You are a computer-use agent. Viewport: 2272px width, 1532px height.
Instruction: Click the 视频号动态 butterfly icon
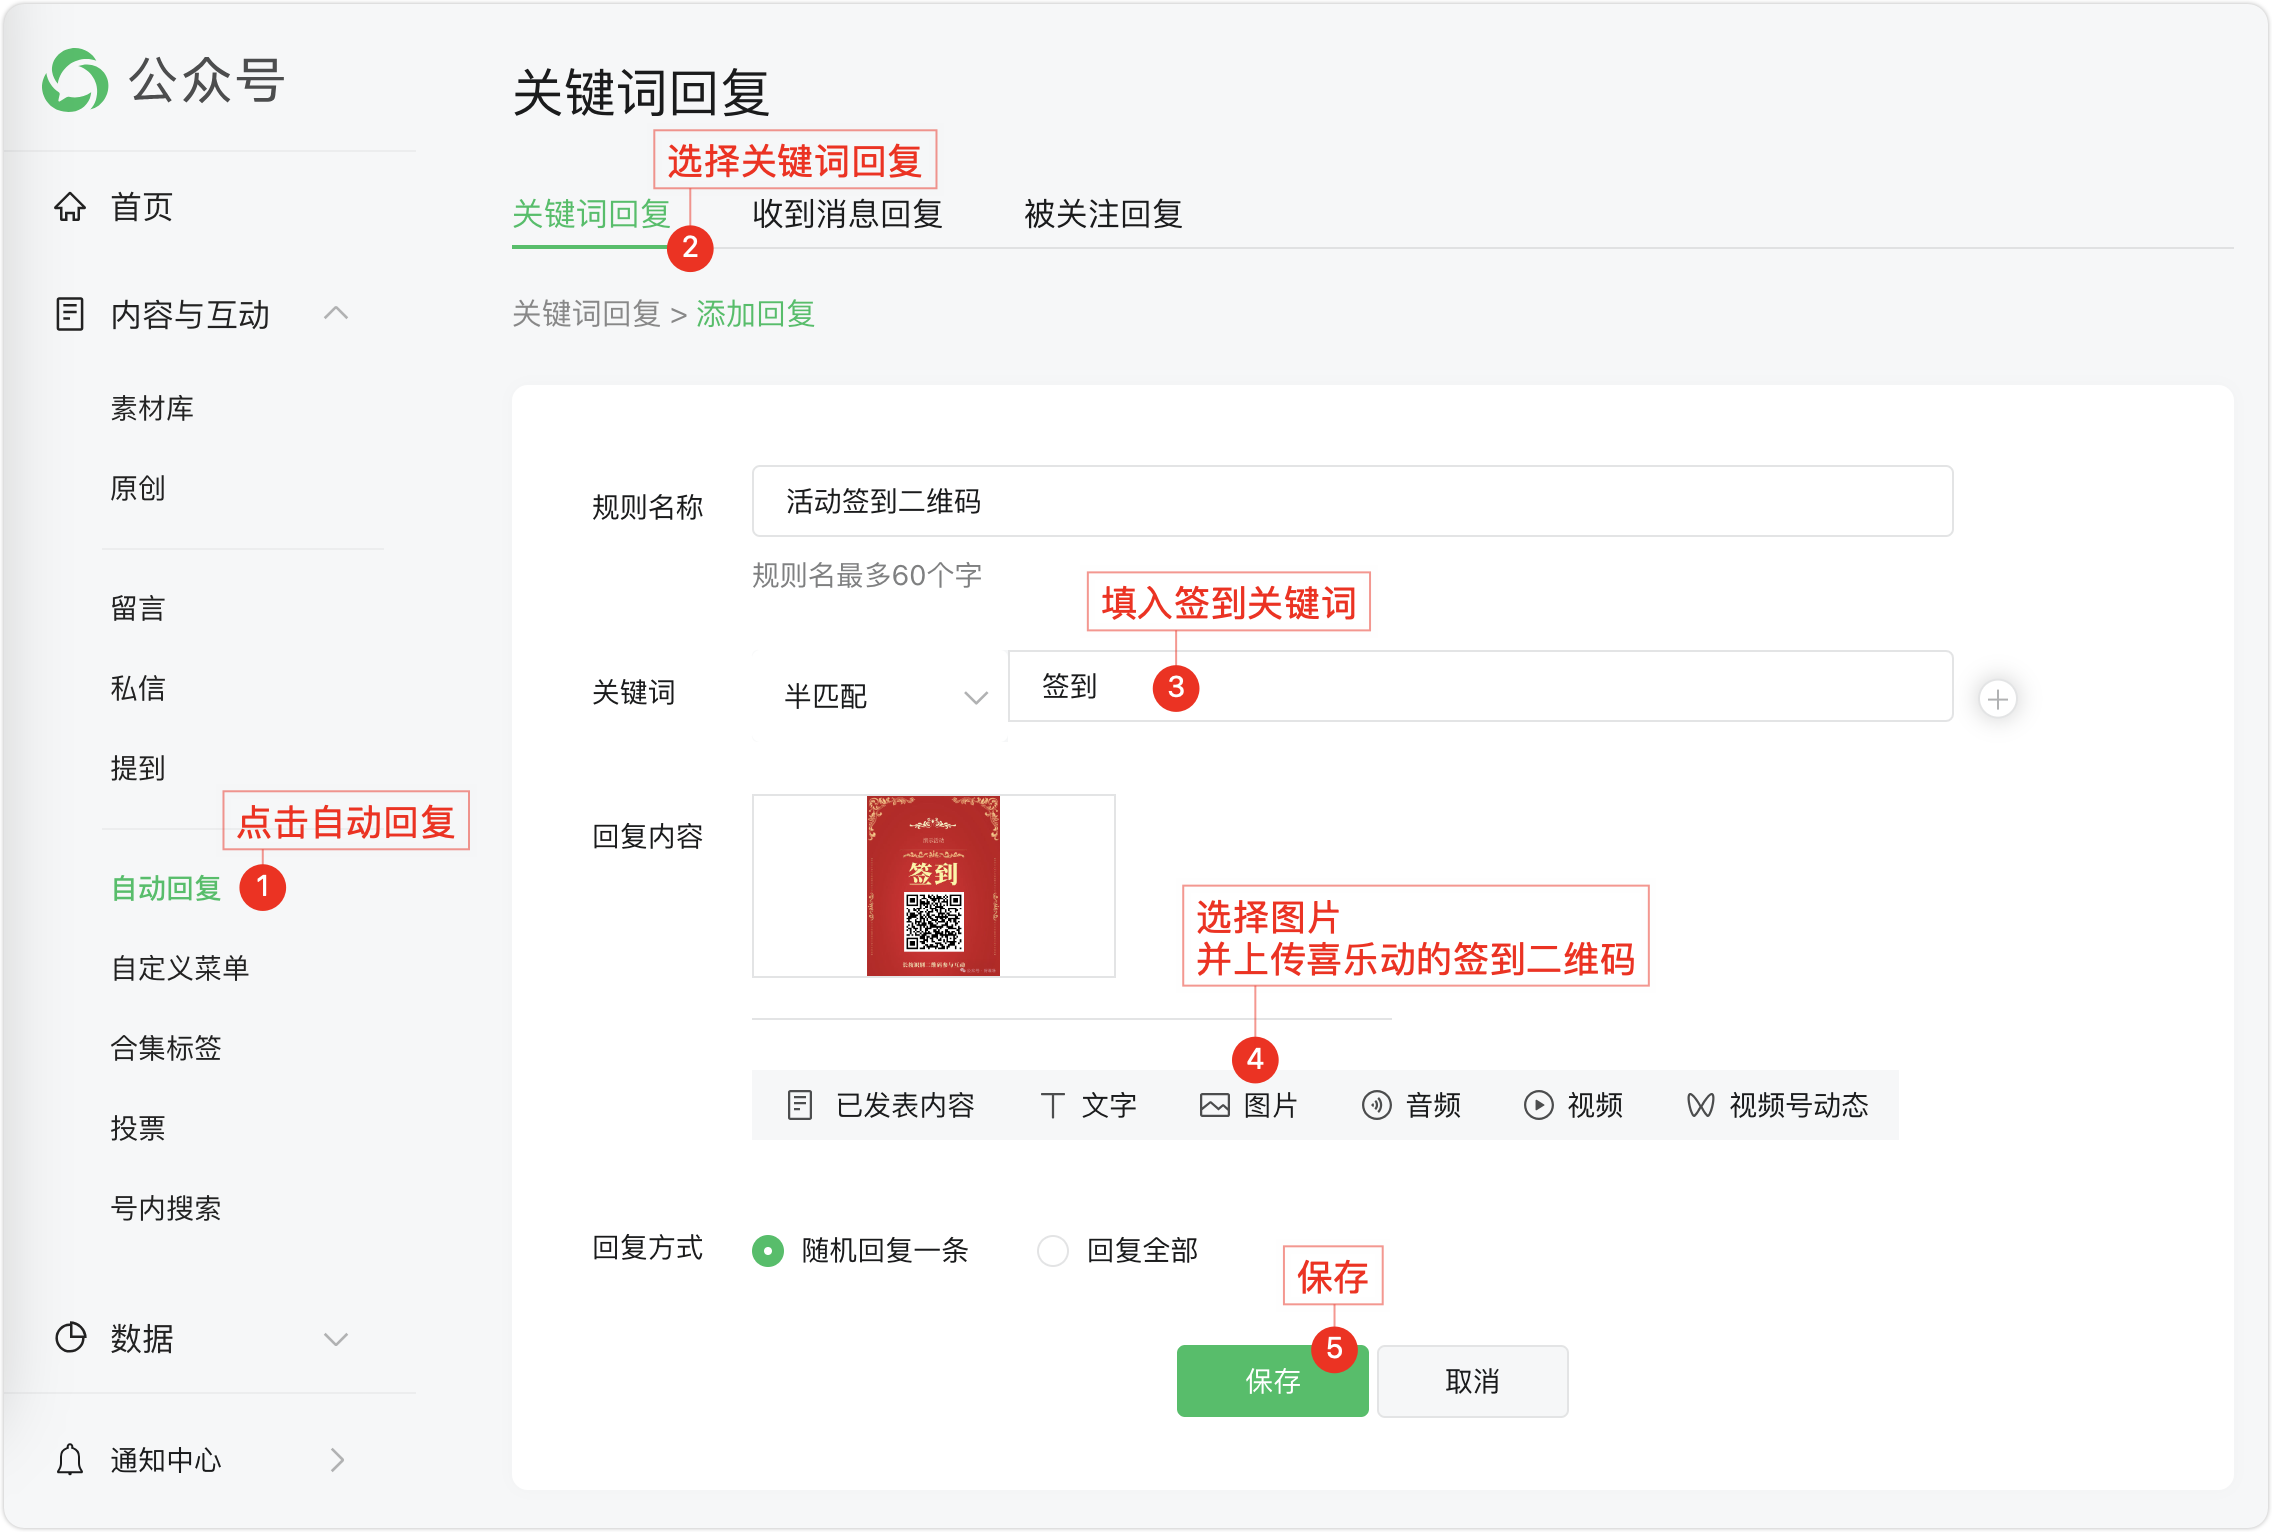point(1701,1105)
